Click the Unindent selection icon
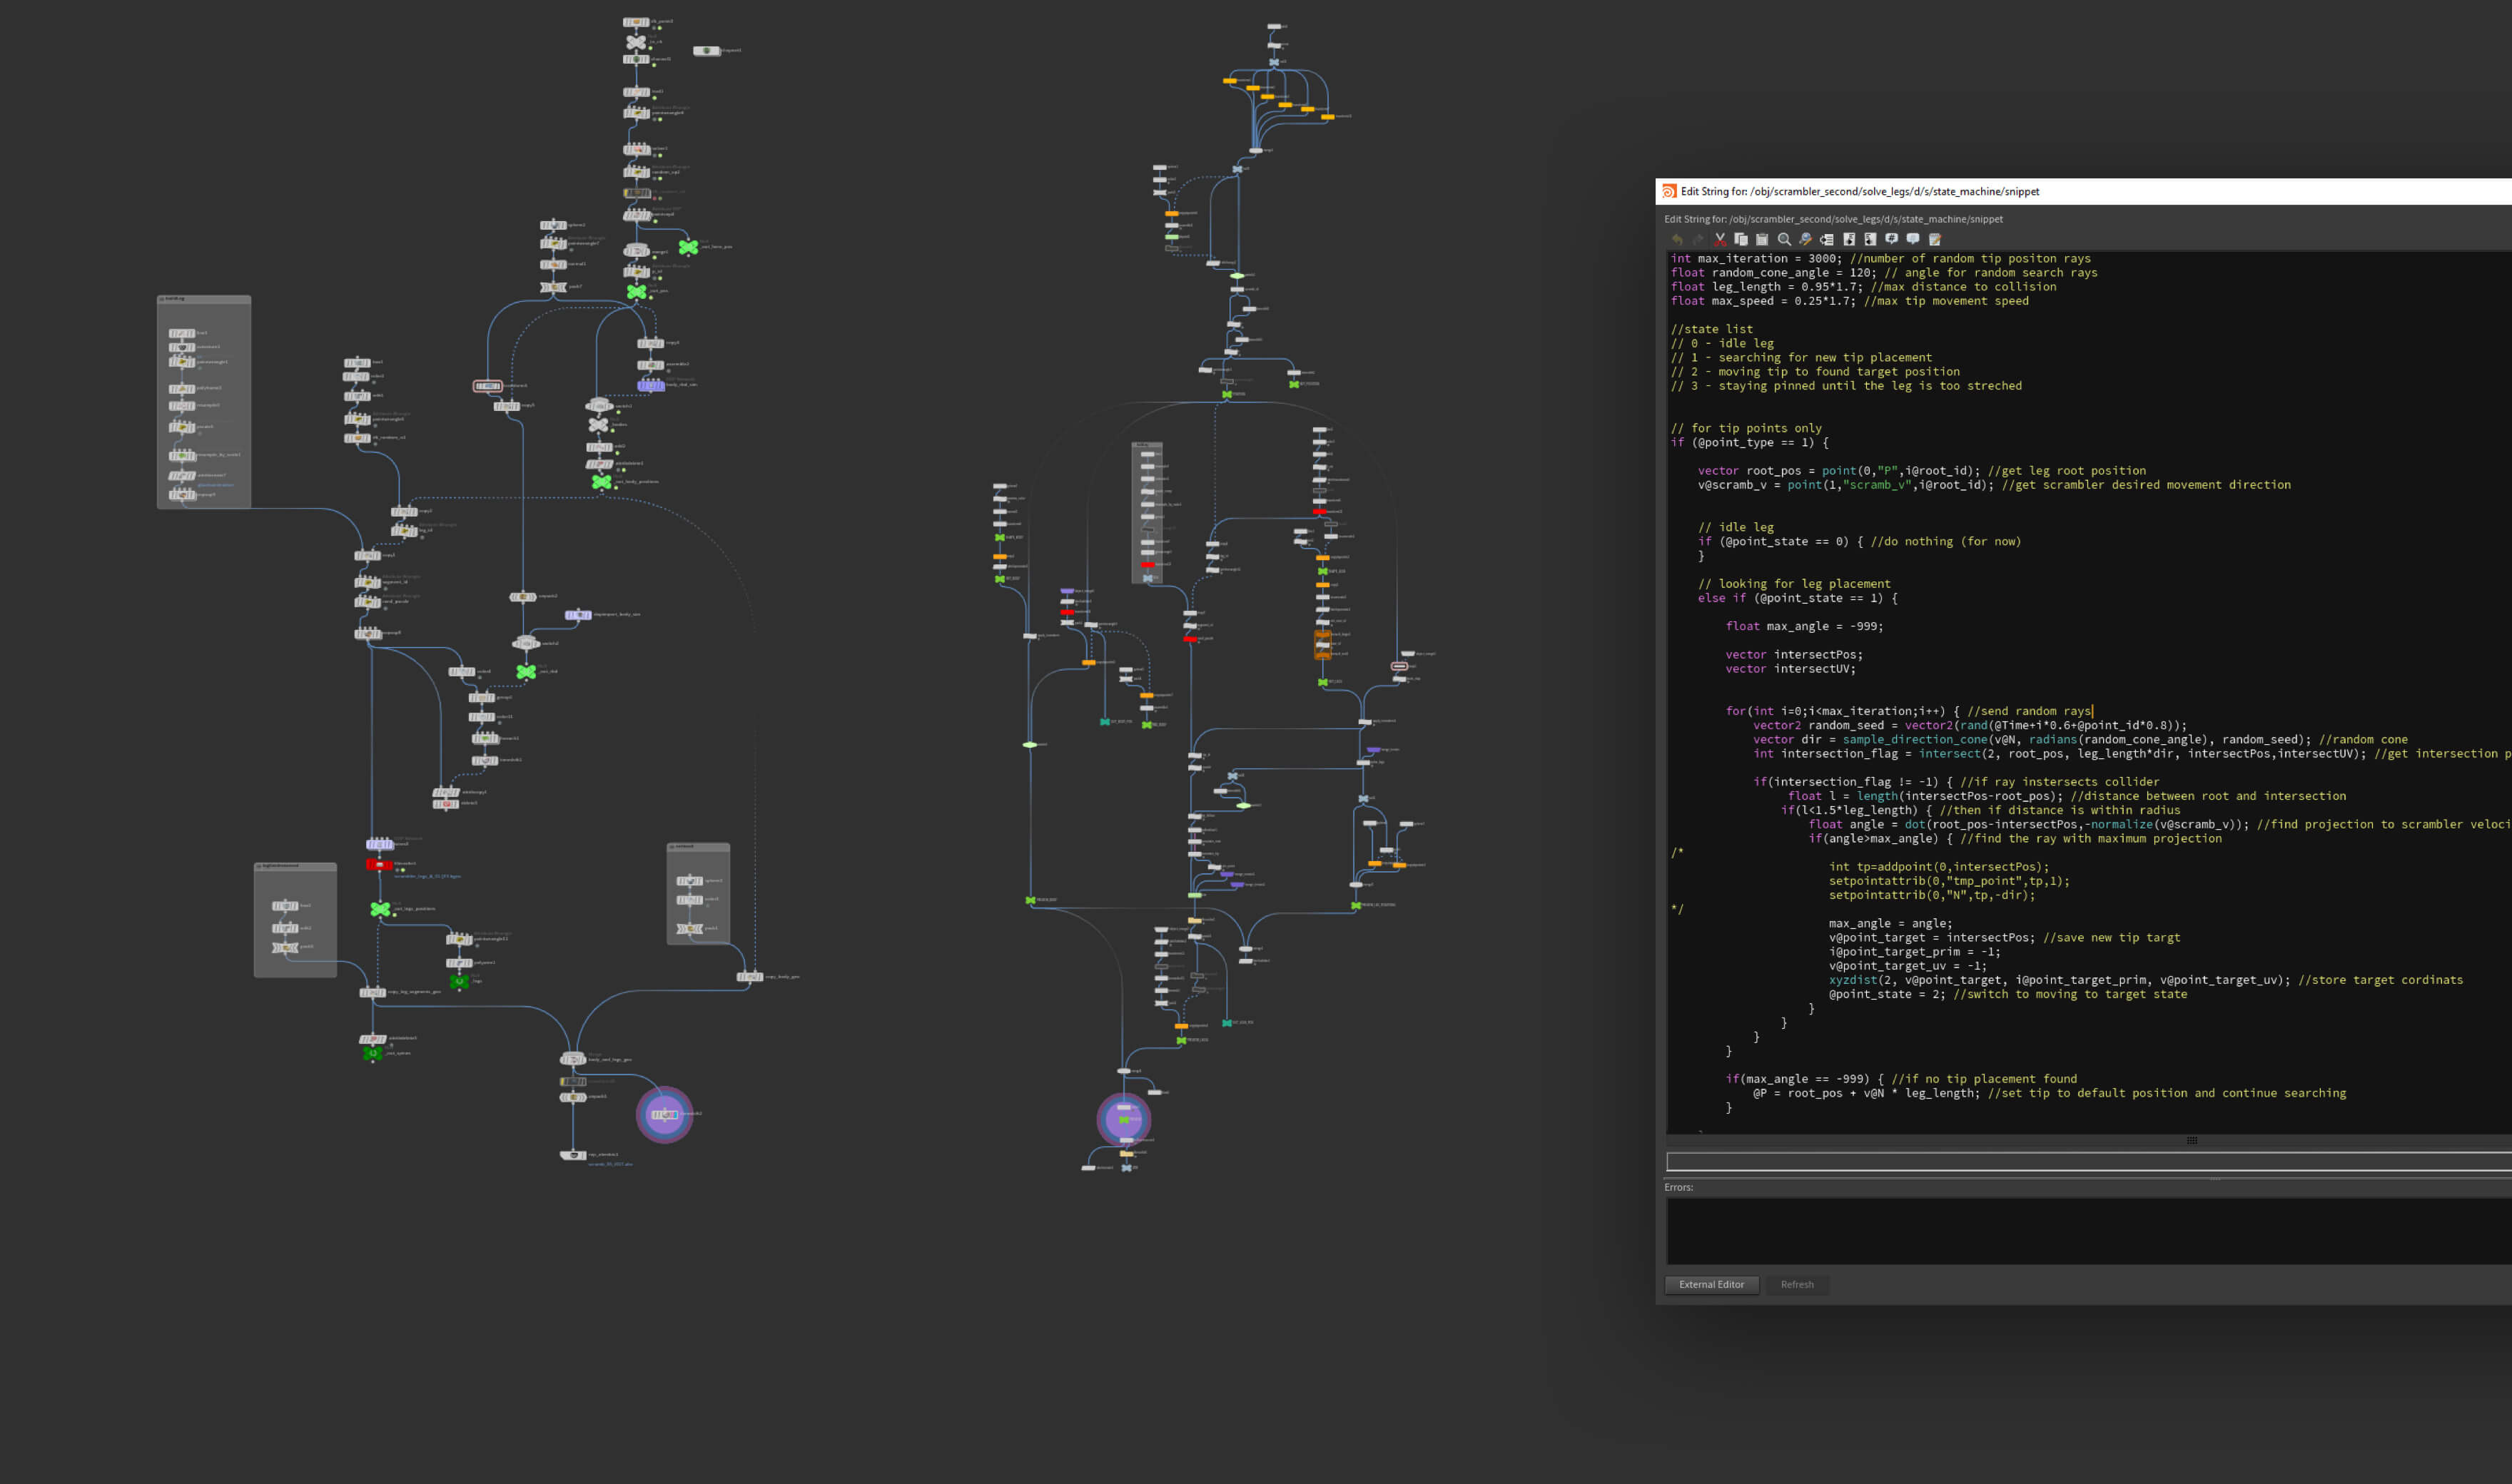 click(1870, 240)
